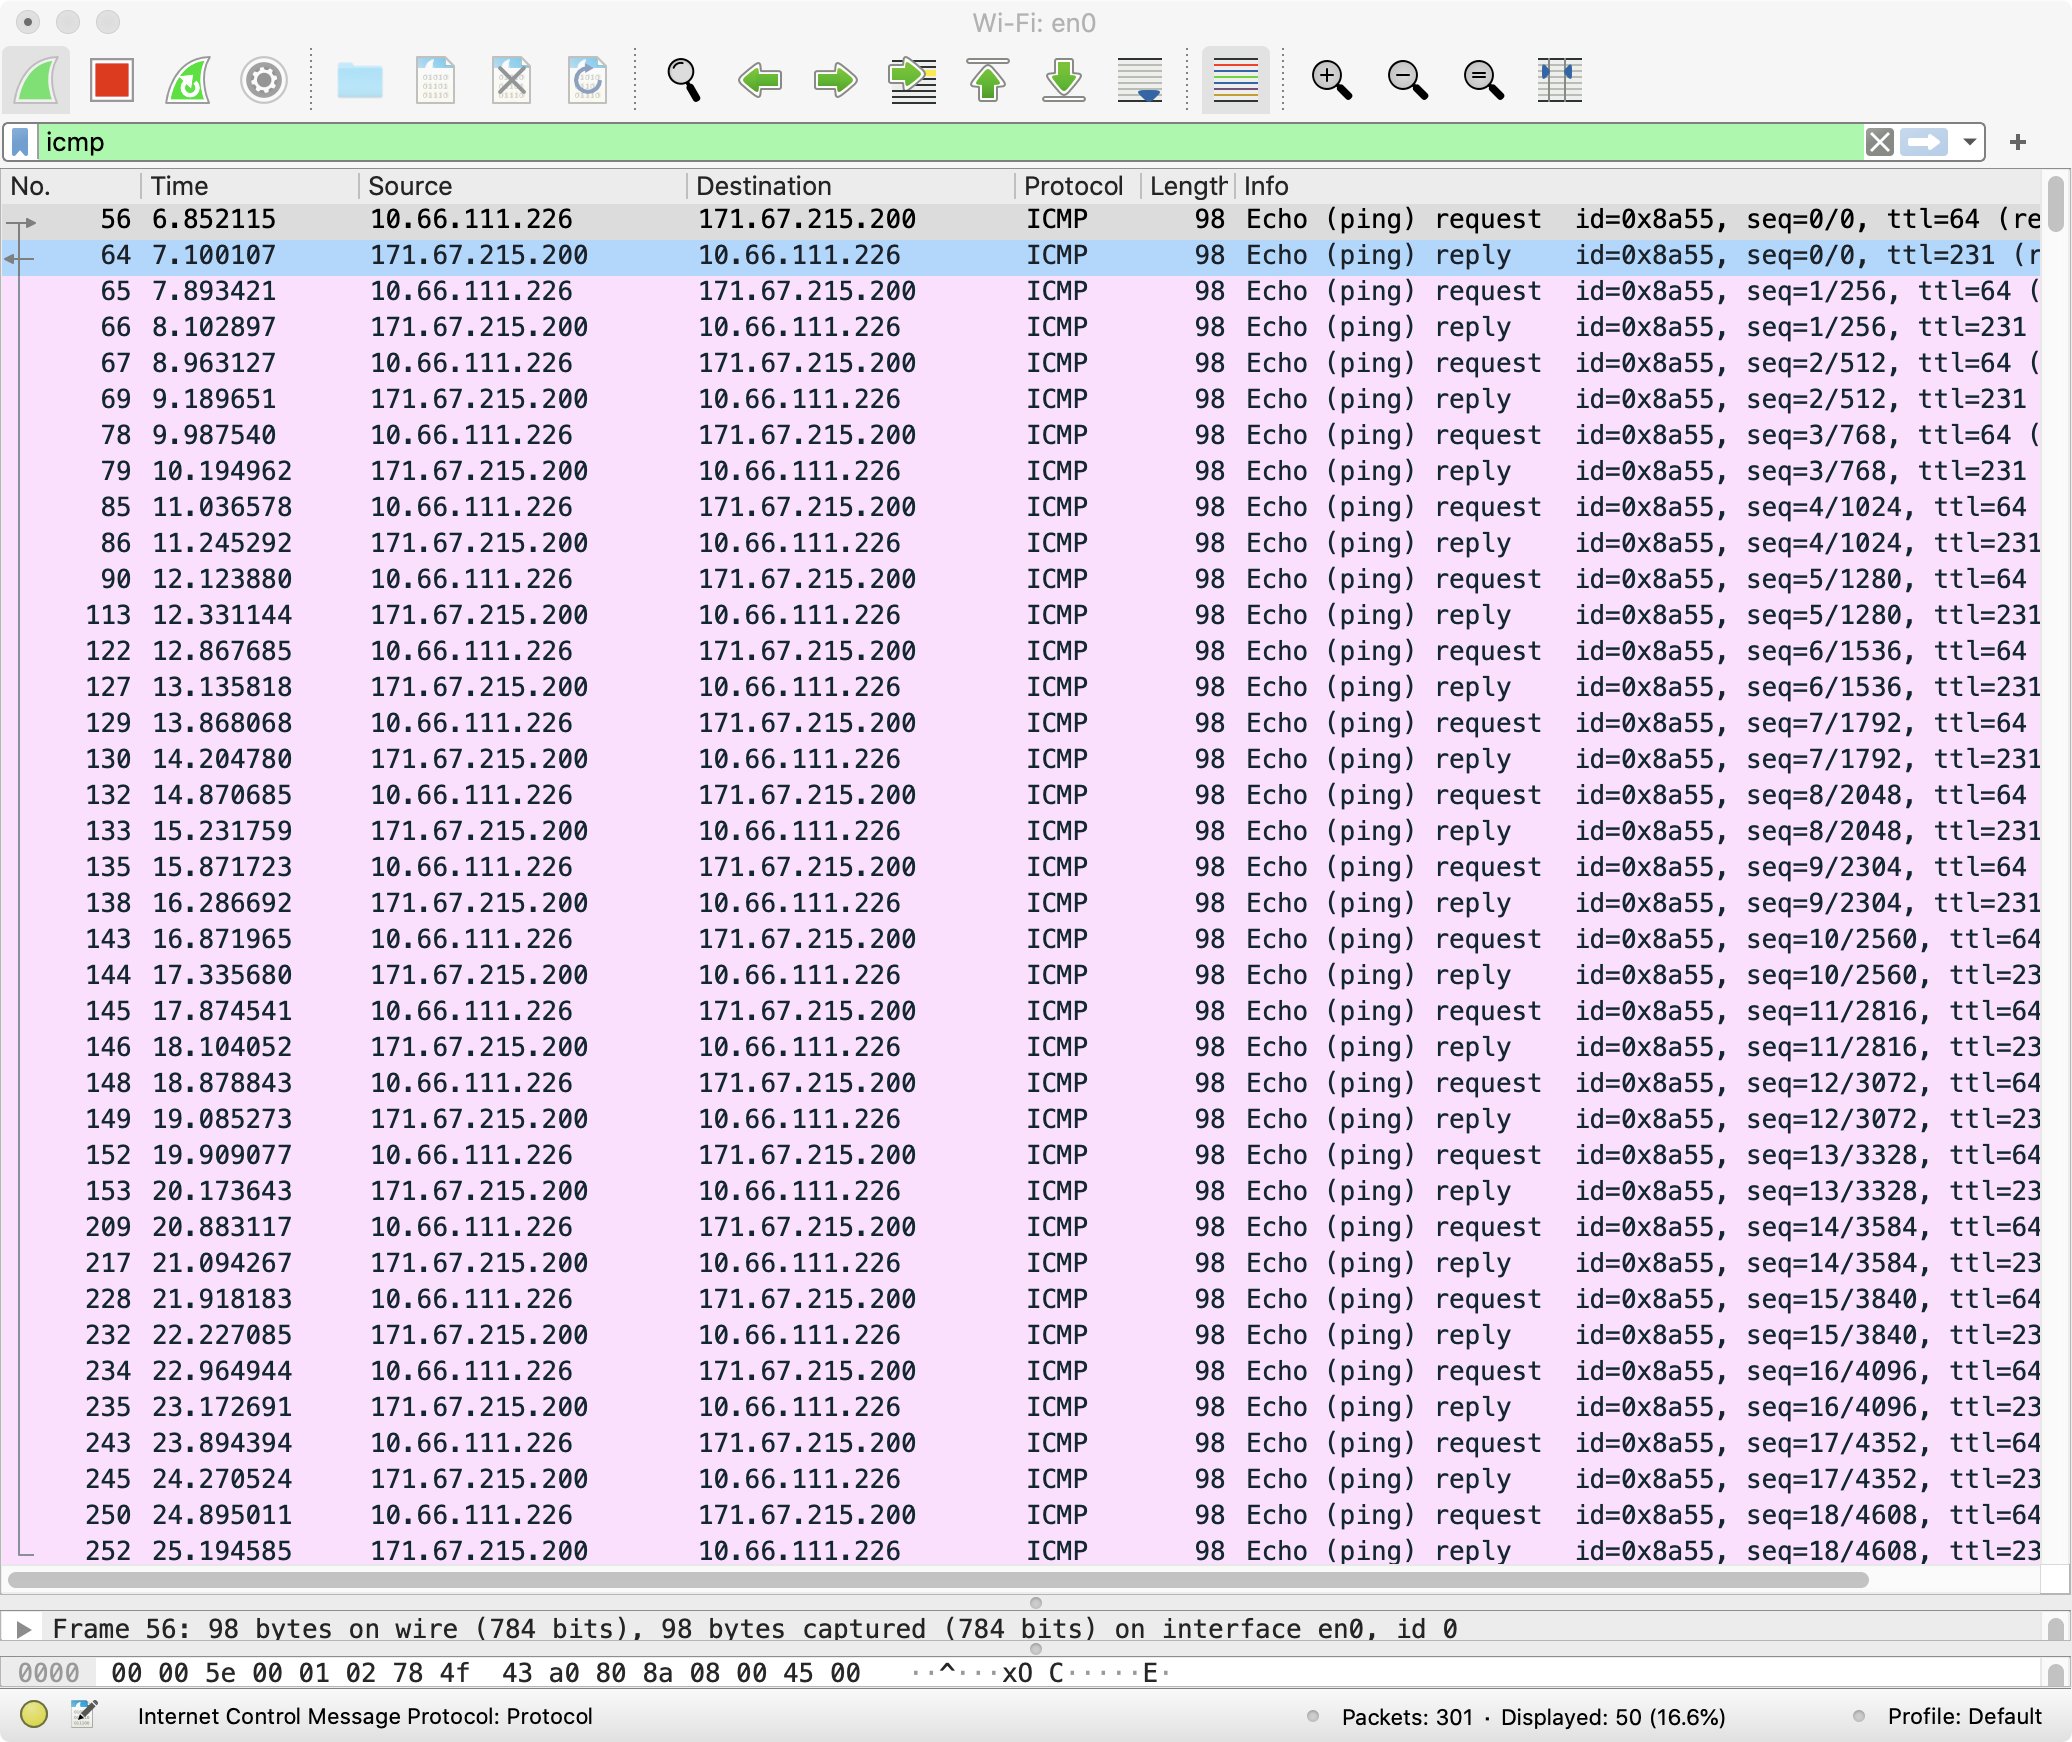2072x1742 pixels.
Task: Sort by the Protocol column header
Action: pos(1072,186)
